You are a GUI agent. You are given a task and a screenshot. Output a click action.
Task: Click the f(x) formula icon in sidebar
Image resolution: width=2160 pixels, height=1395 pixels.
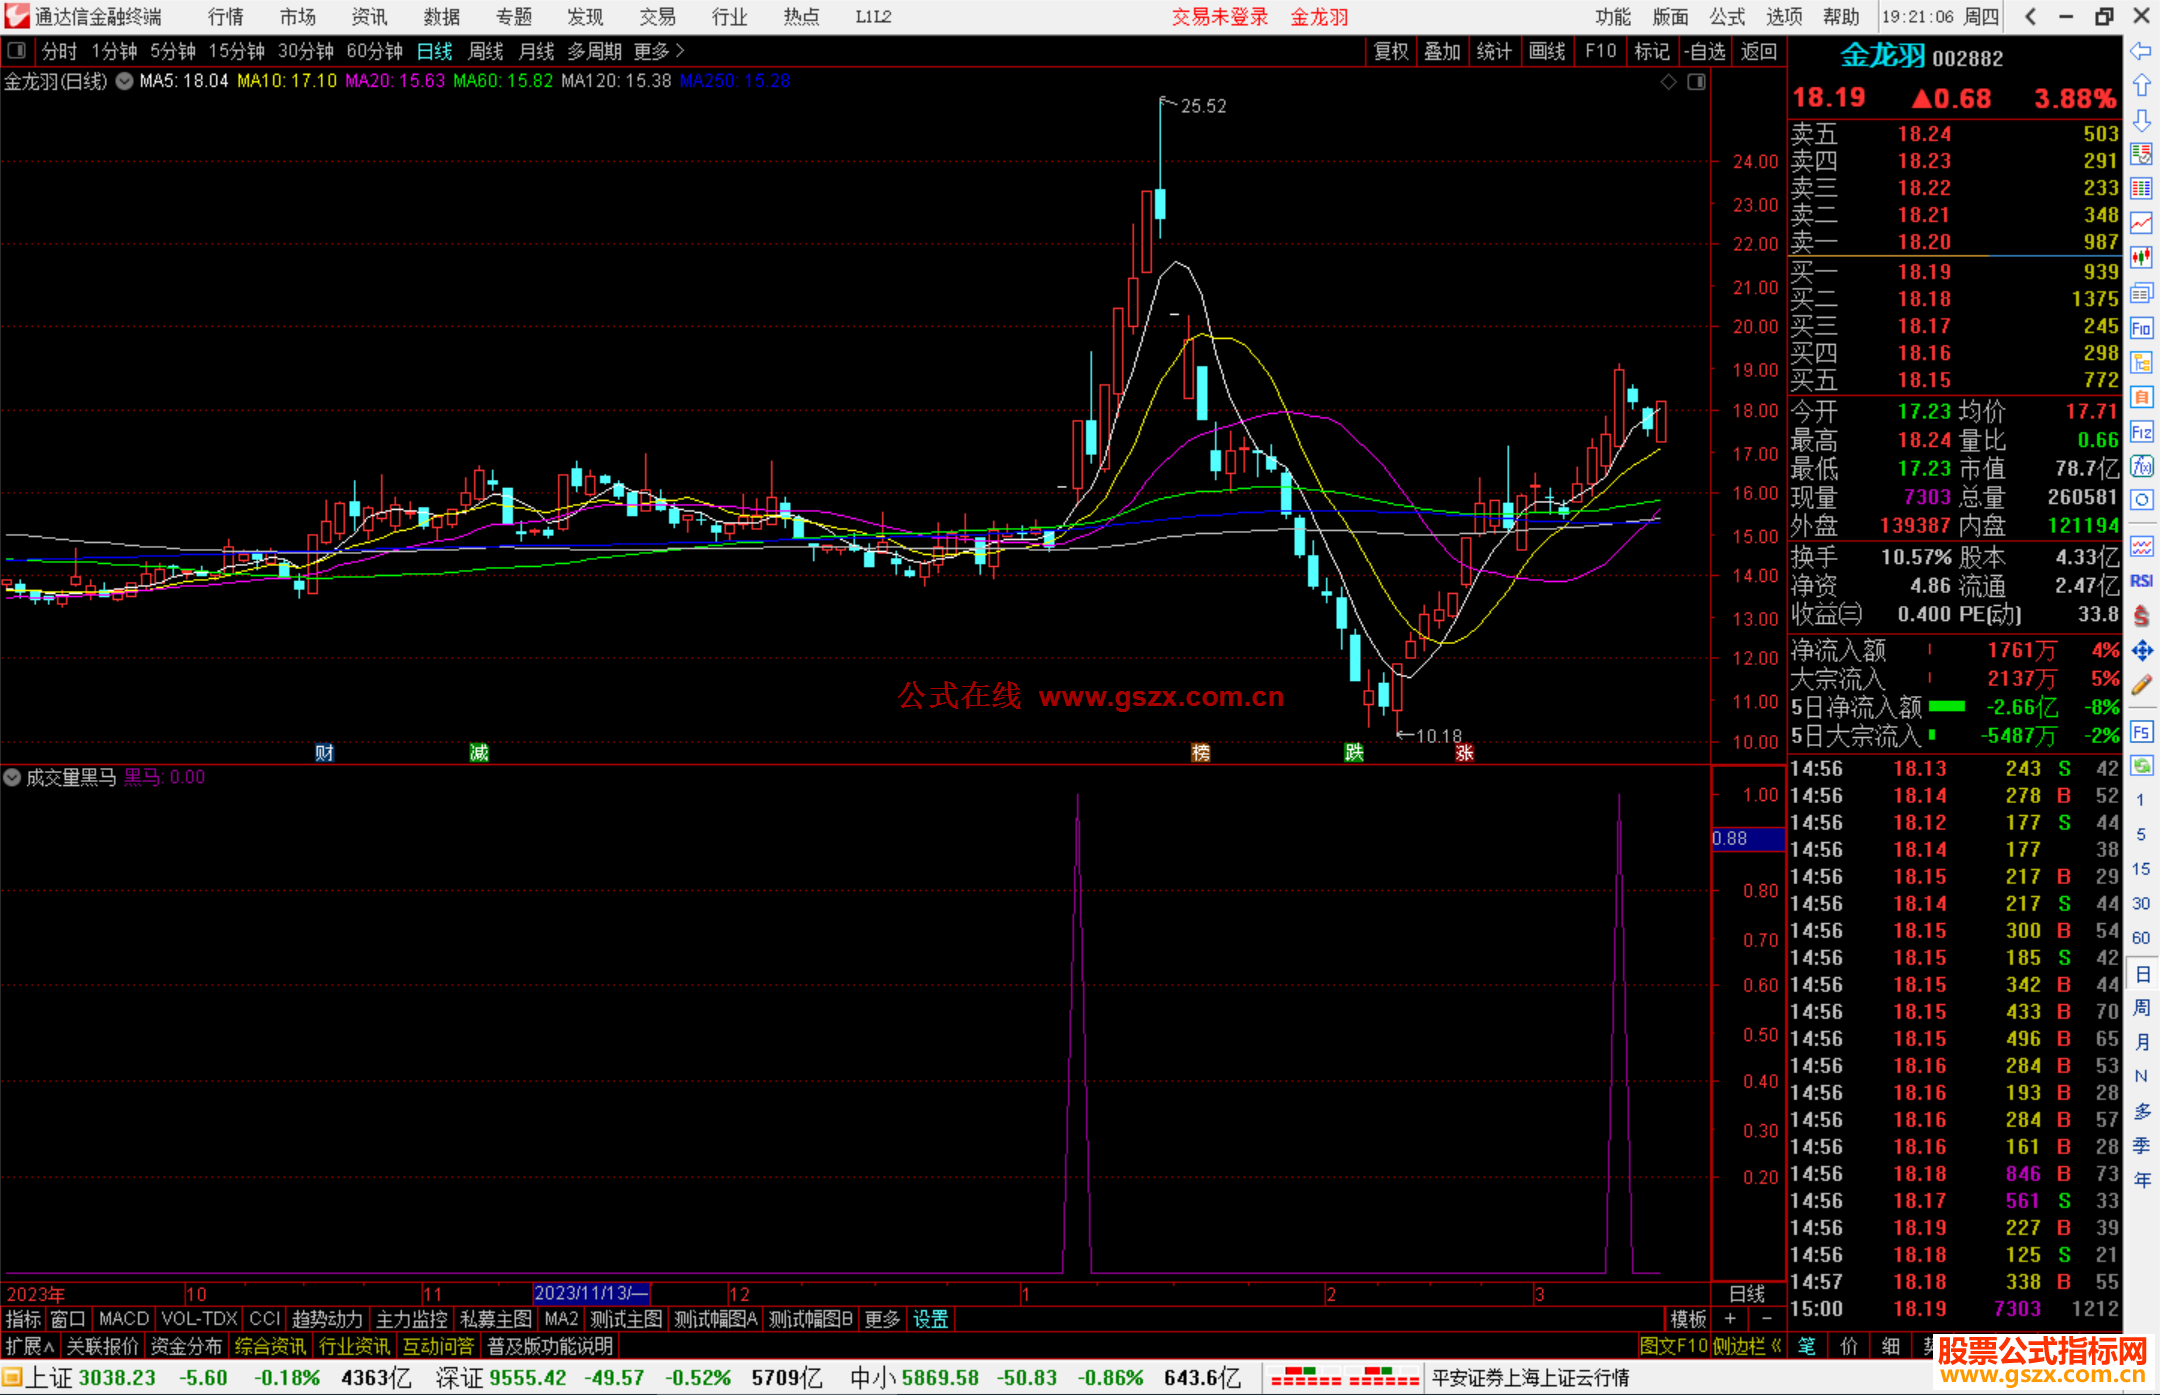2141,466
